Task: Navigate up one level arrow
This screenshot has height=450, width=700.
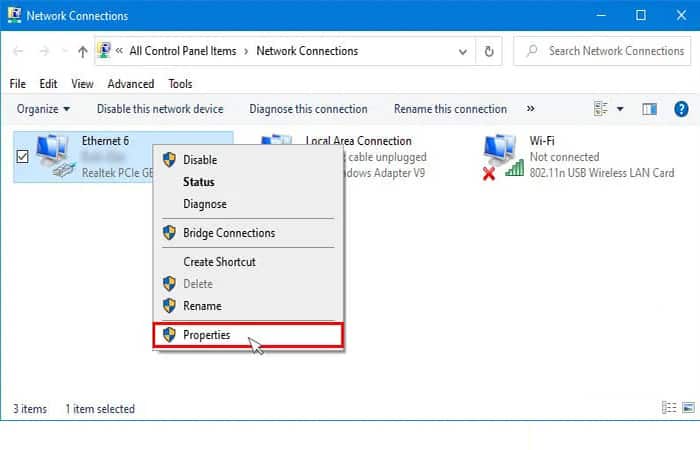Action: pos(83,52)
